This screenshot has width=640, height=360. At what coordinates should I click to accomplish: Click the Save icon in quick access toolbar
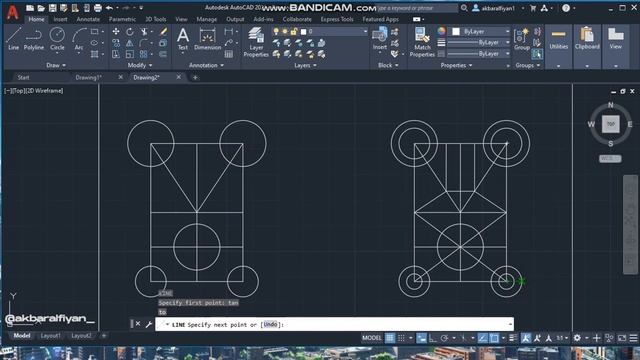click(x=53, y=8)
